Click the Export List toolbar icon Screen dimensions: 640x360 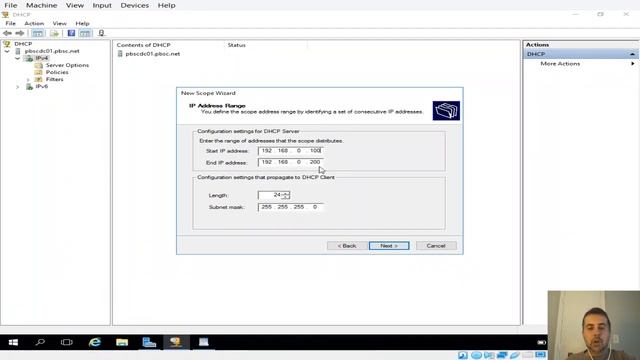(x=54, y=33)
